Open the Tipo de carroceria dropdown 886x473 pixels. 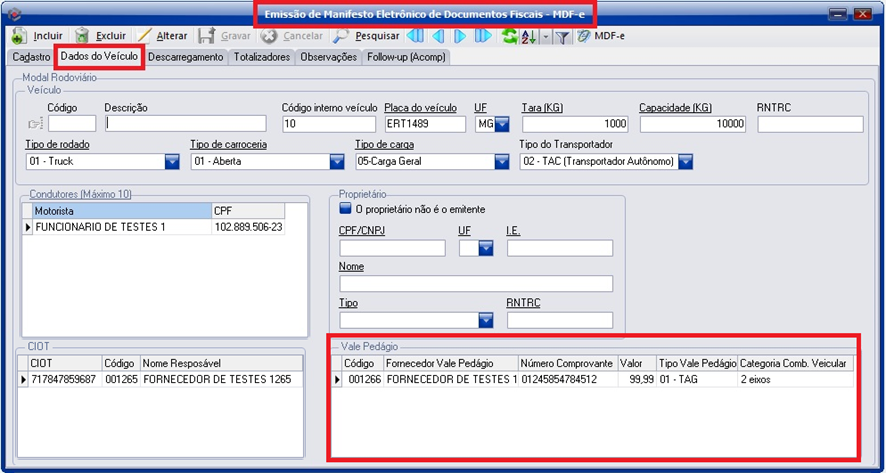[336, 162]
